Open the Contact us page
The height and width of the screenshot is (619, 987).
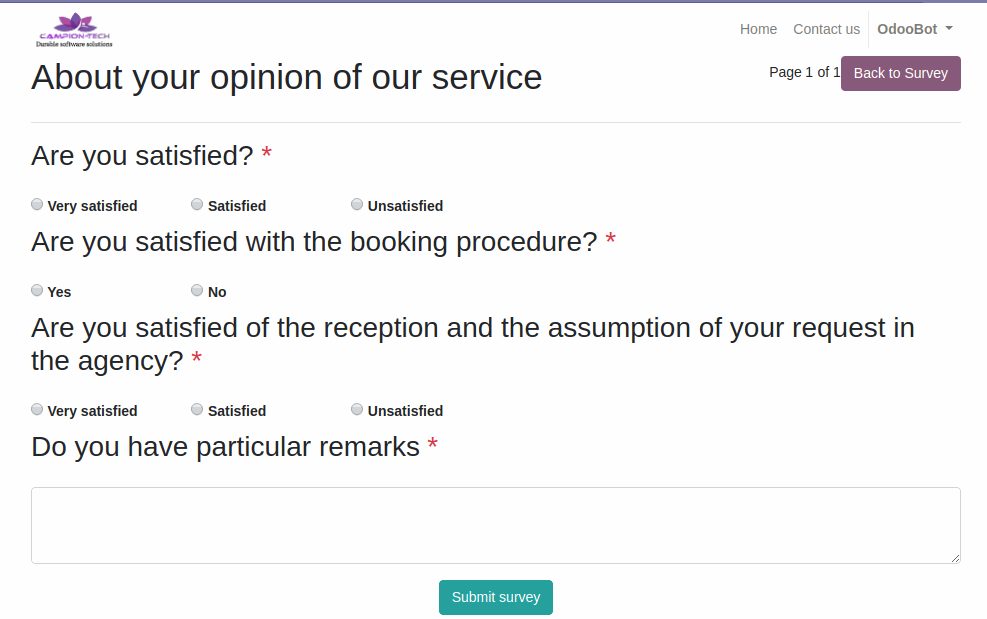[826, 29]
